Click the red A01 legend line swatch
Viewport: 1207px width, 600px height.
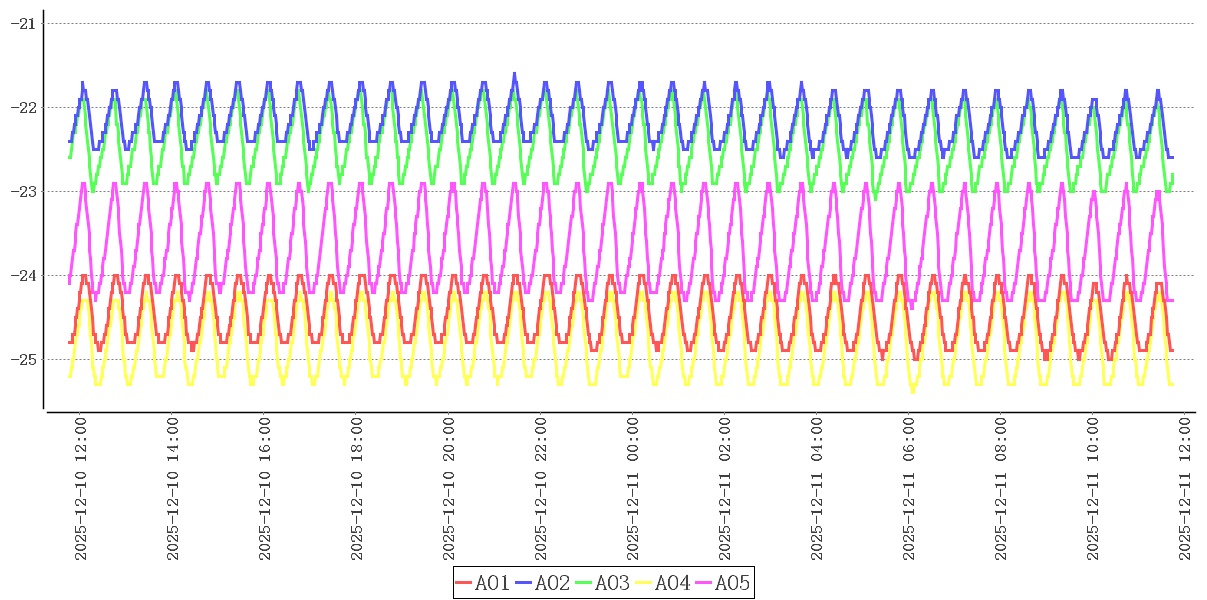point(464,583)
